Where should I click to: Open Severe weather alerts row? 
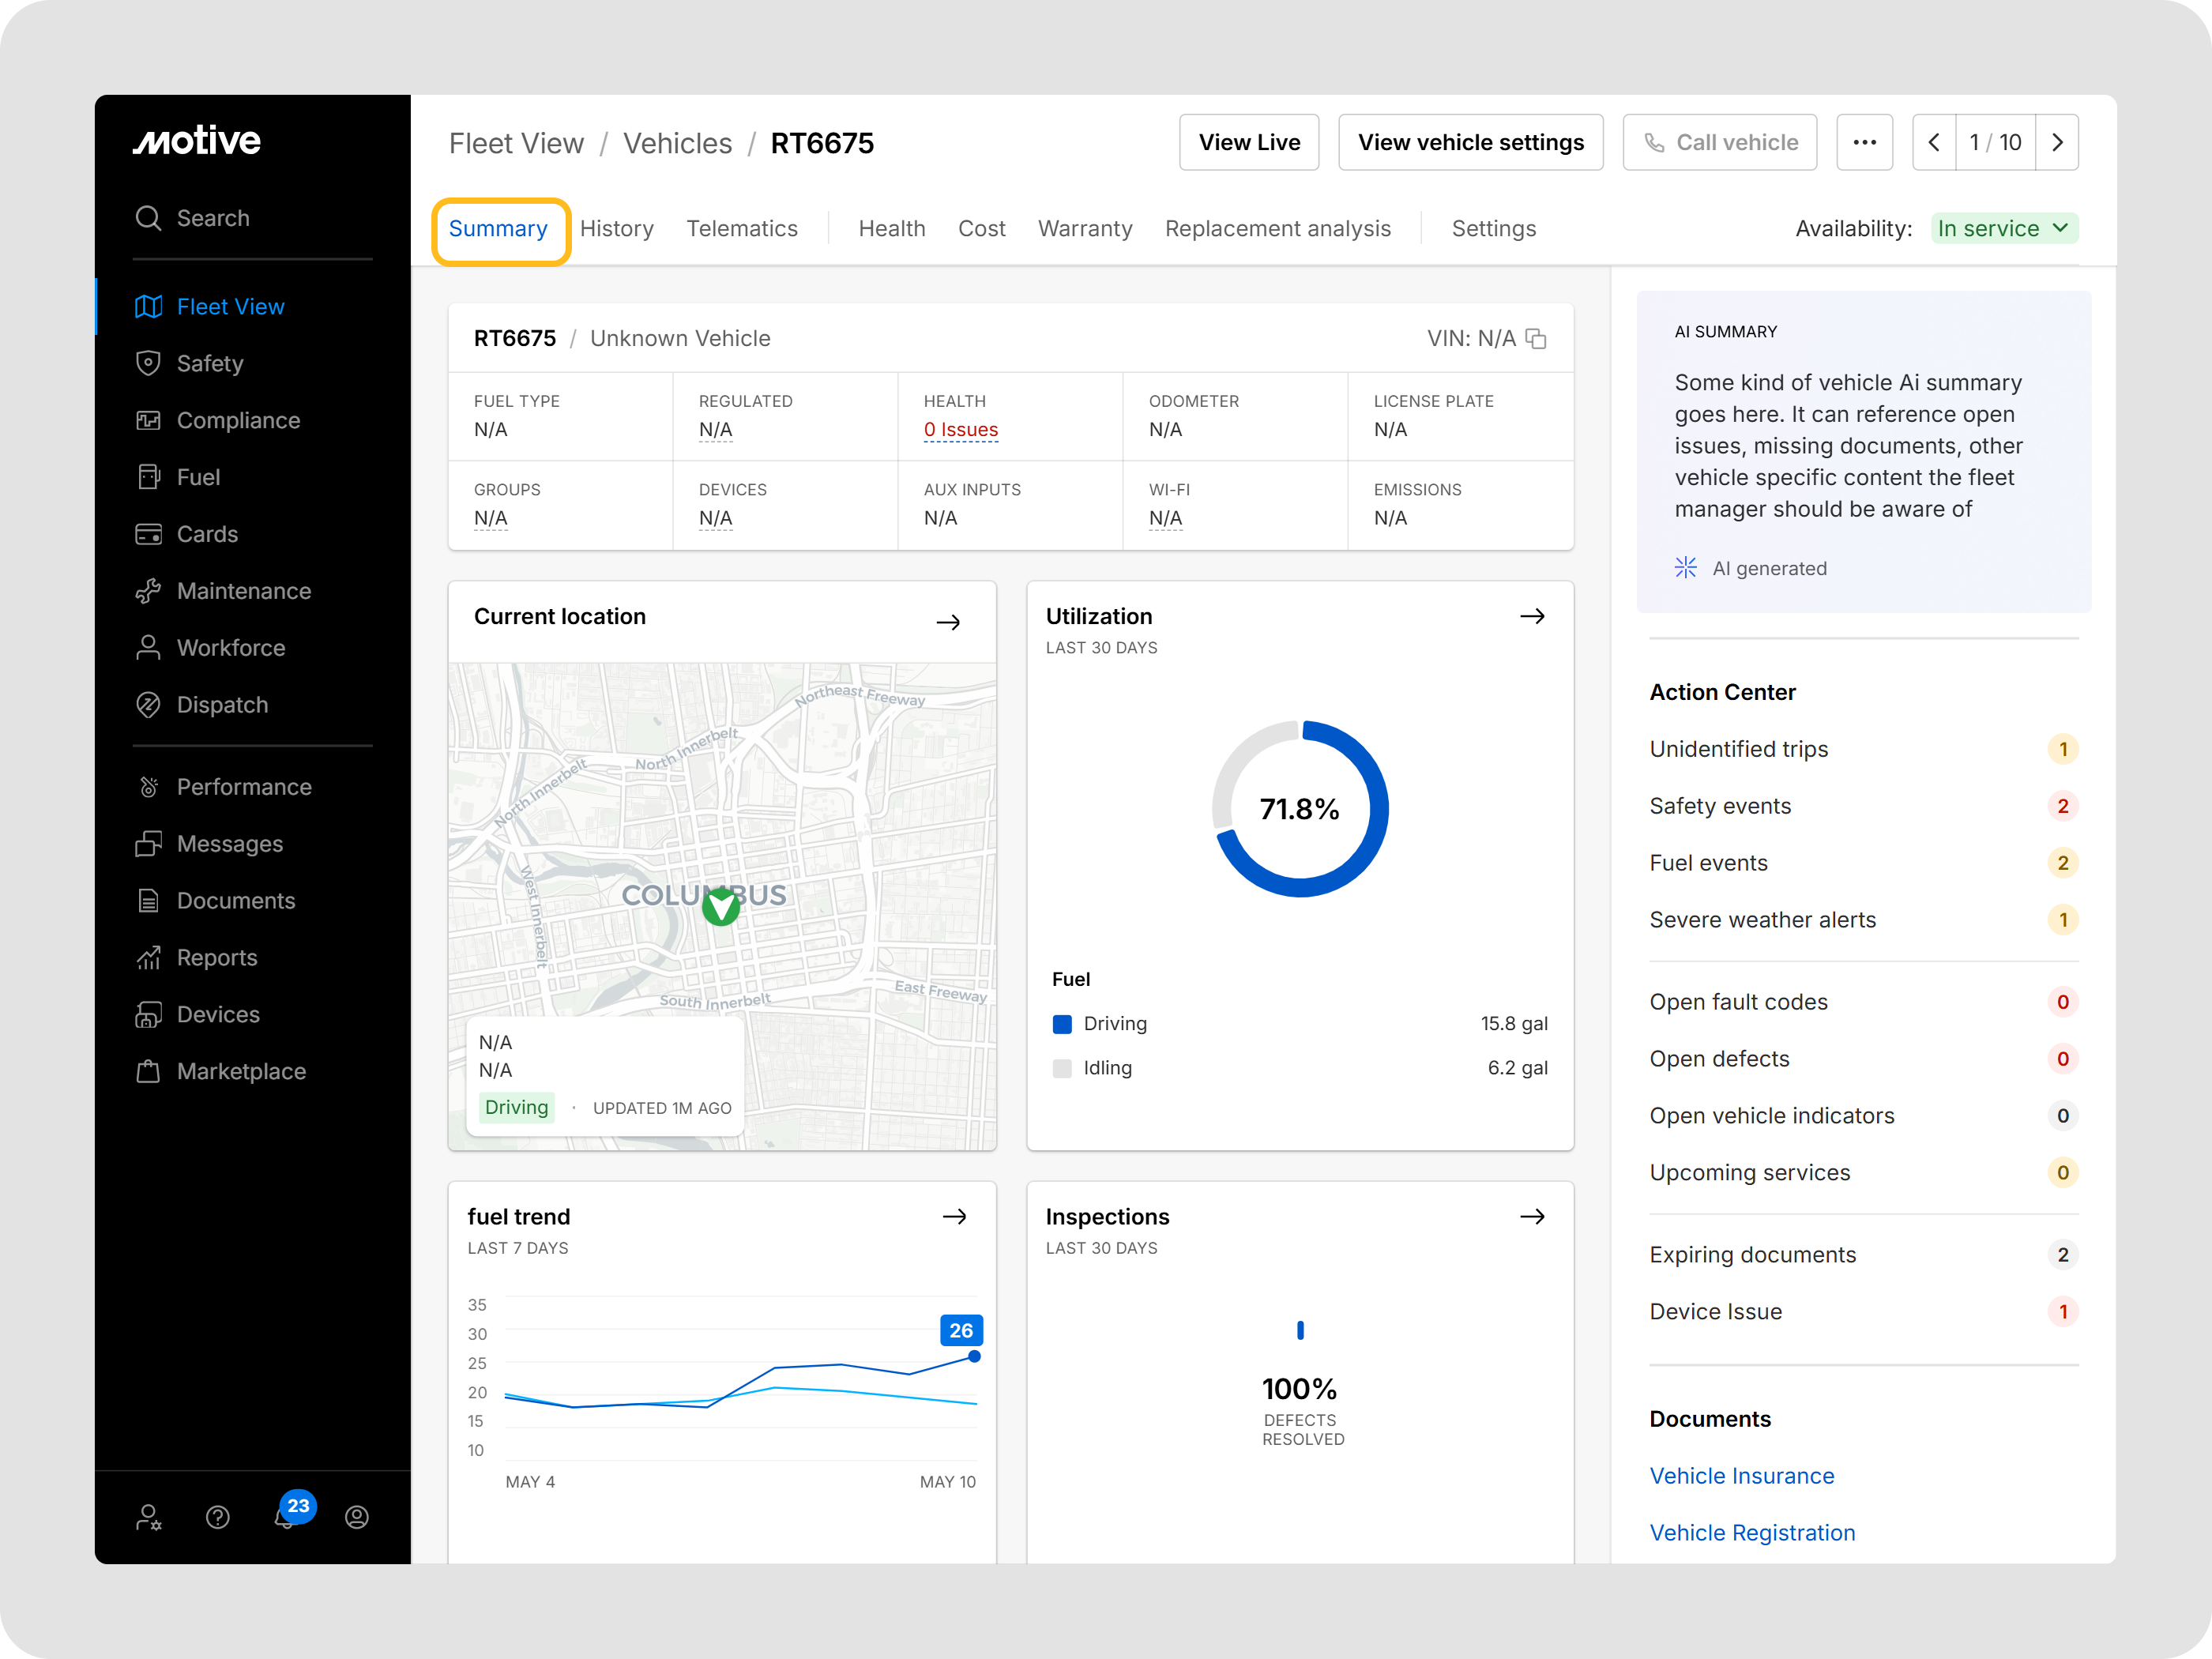click(x=1864, y=920)
